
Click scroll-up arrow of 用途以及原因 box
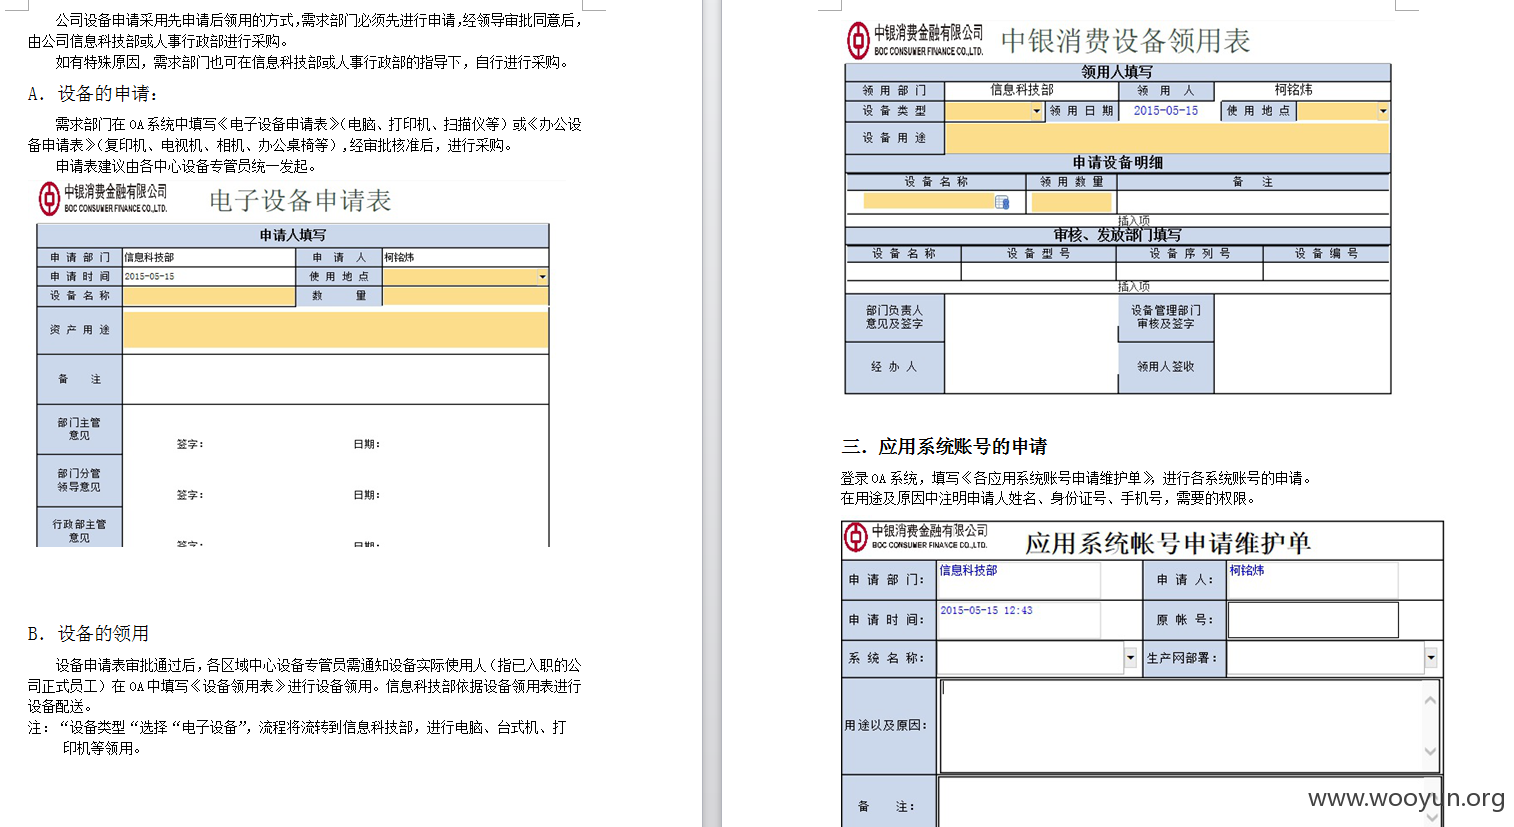tap(1430, 700)
